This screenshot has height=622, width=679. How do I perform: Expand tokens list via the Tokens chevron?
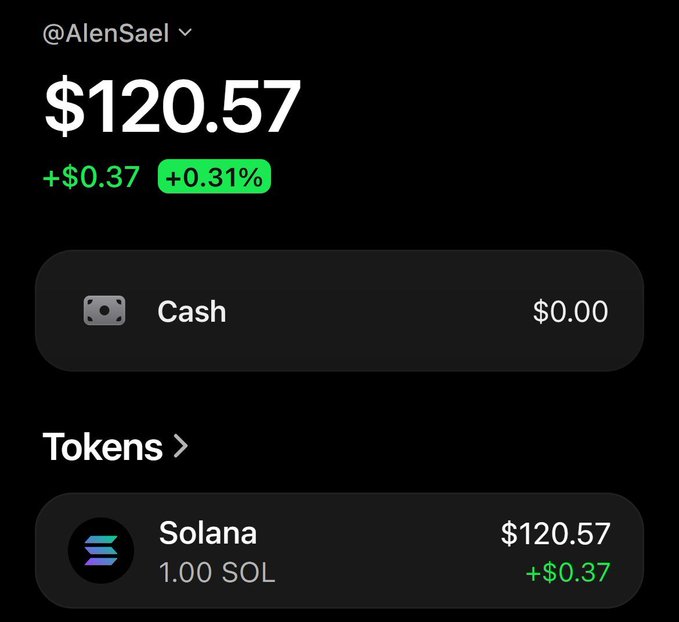pos(181,447)
